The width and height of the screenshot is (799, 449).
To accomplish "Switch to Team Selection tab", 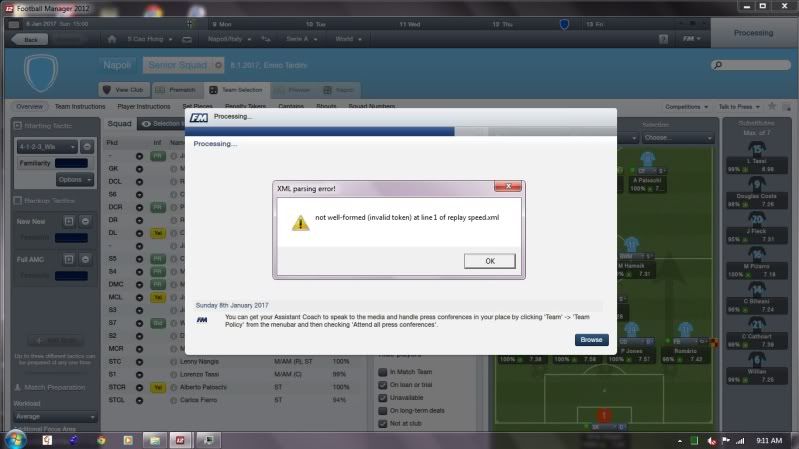I will [236, 90].
